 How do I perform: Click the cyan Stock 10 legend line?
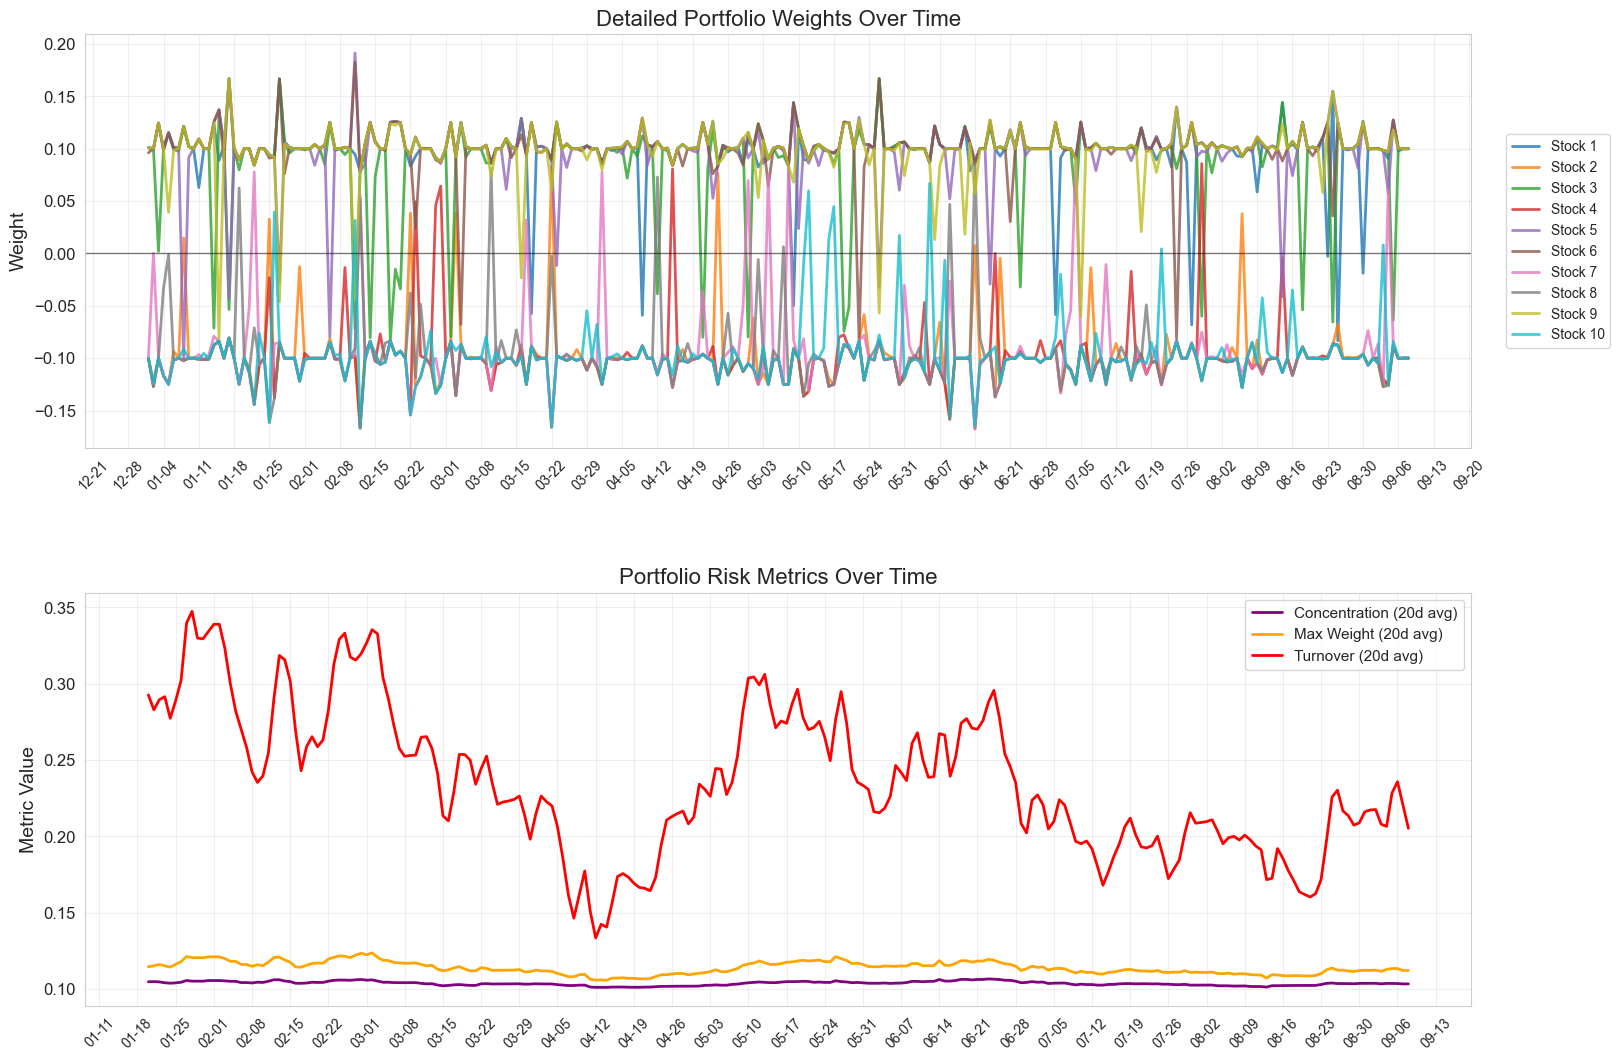[x=1527, y=335]
